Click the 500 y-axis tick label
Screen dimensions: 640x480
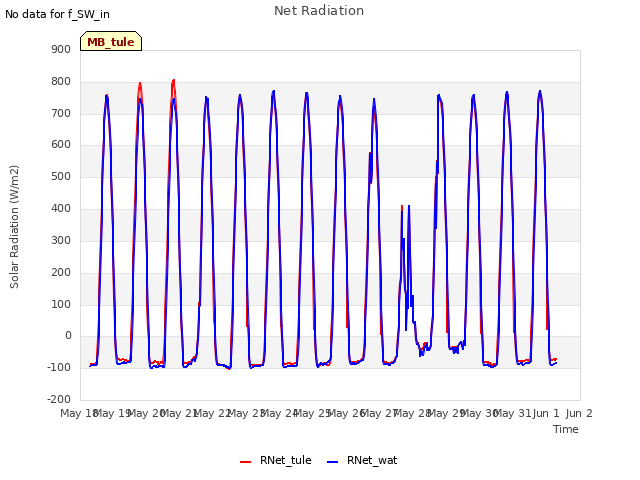tap(61, 176)
